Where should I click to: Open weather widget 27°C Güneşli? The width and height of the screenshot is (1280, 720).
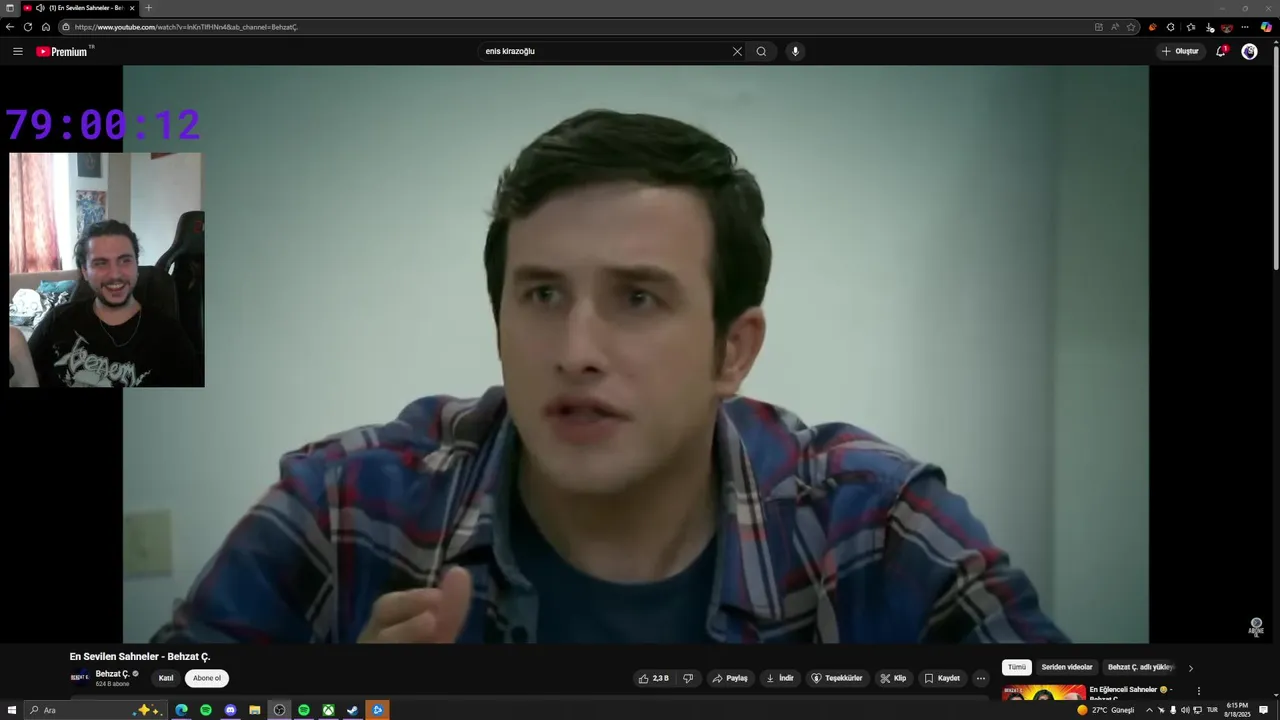pos(1106,710)
